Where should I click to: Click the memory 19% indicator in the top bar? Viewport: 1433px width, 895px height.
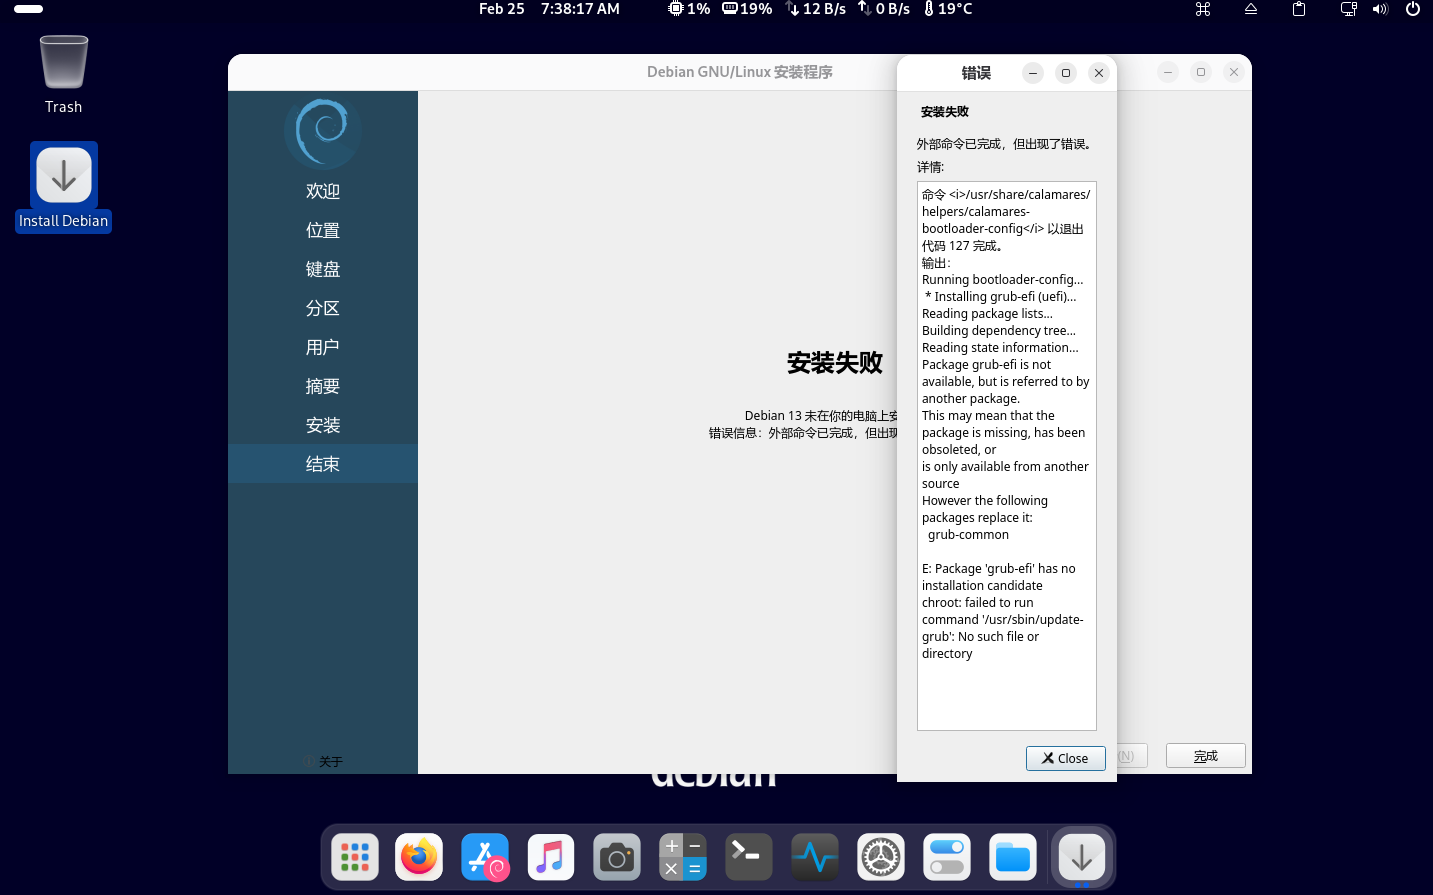point(747,9)
